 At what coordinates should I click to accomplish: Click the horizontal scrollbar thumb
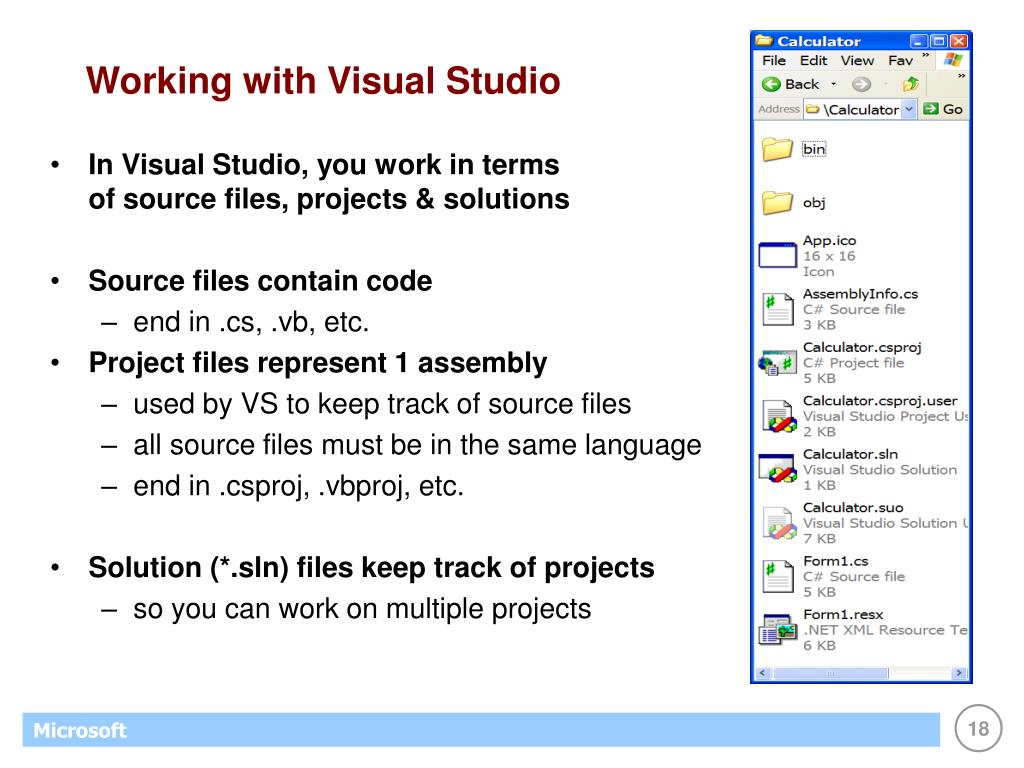click(831, 673)
